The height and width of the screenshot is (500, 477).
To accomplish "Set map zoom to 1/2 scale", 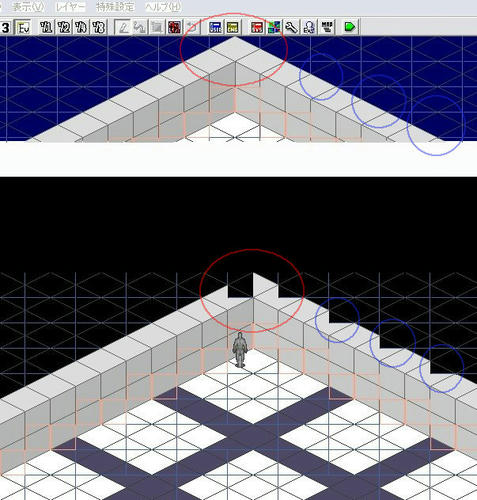I will (64, 27).
